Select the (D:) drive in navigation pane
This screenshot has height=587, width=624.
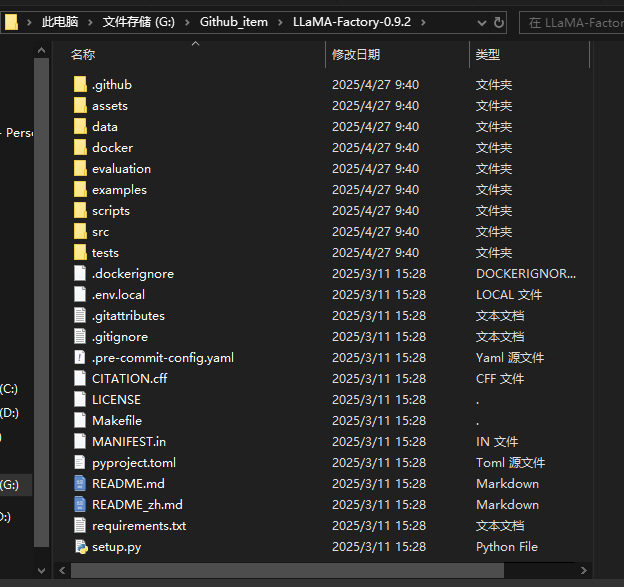click(9, 413)
